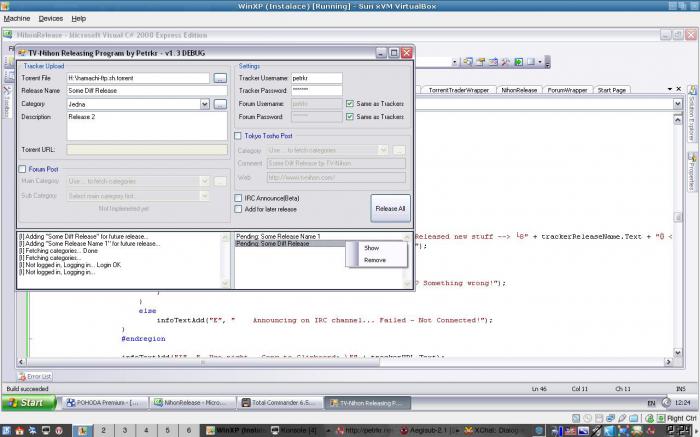Click the Windows XP Start button

(x=29, y=403)
